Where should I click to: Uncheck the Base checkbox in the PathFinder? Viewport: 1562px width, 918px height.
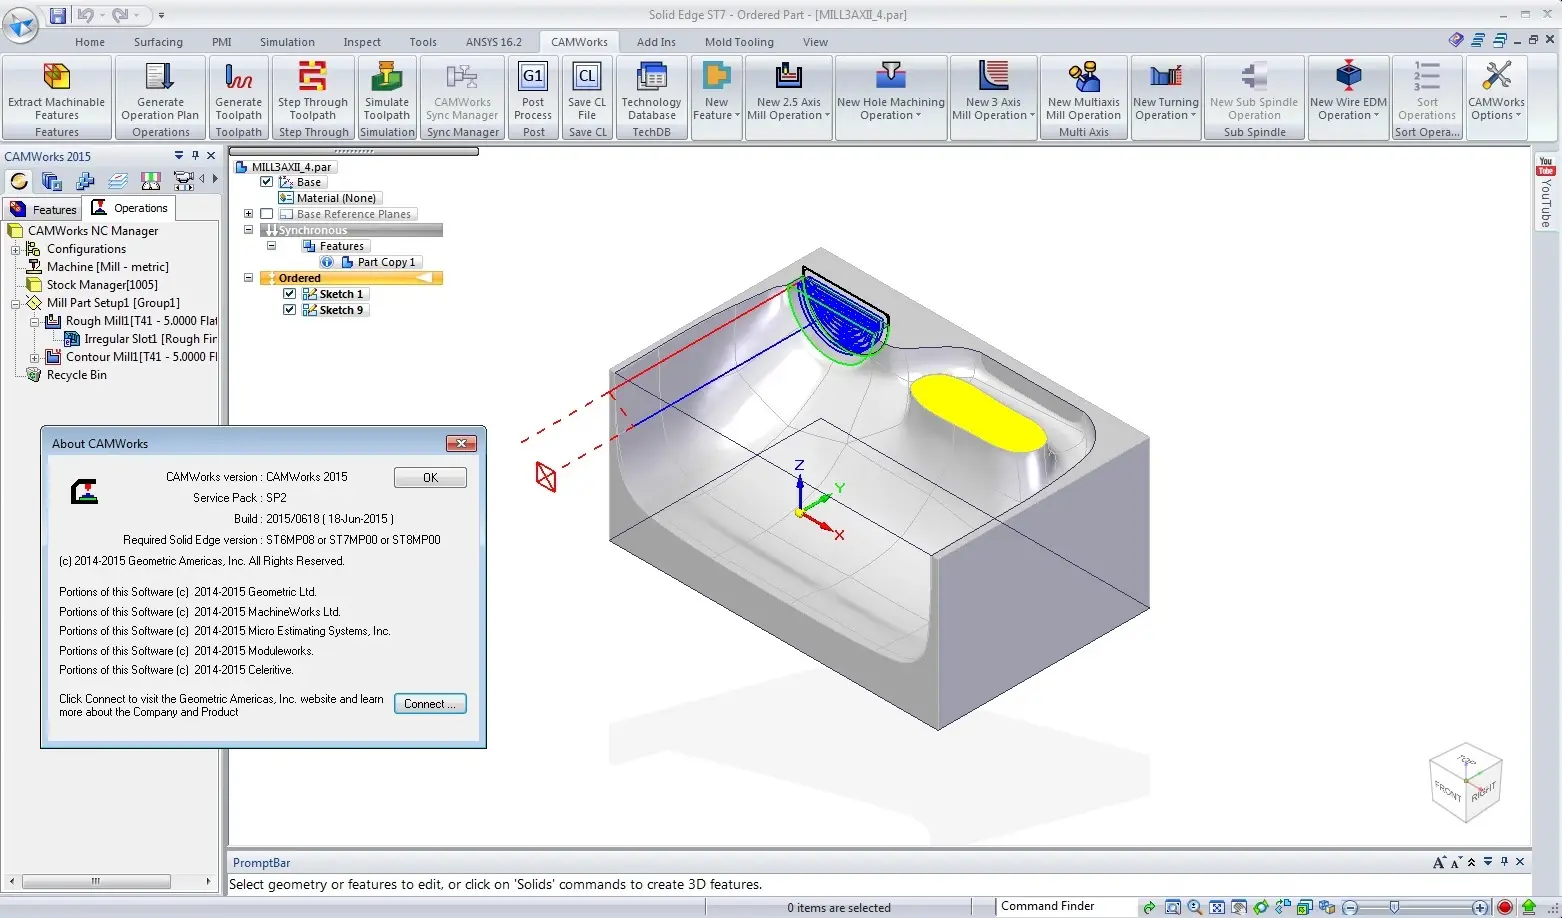click(267, 182)
